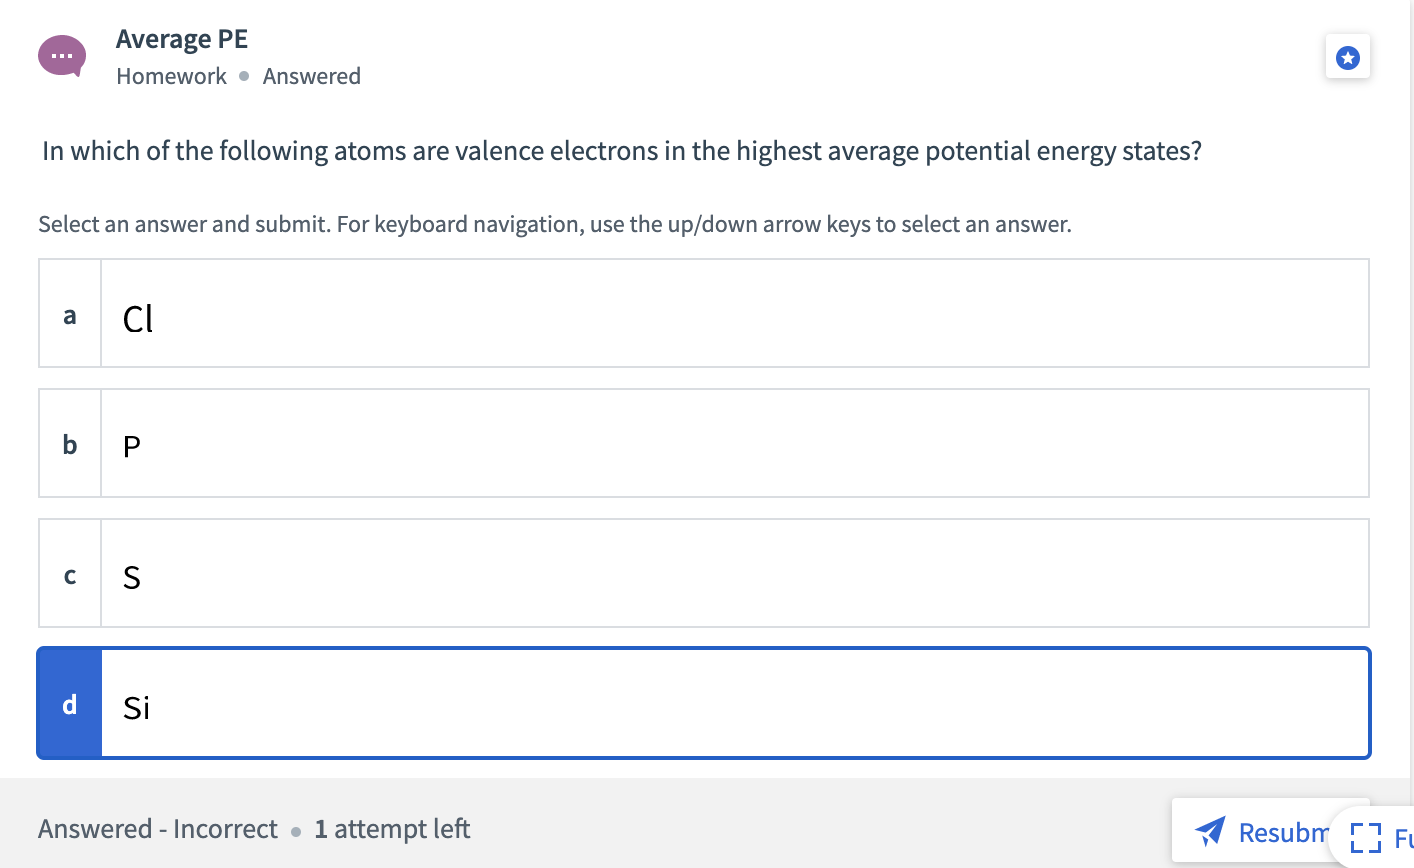The image size is (1414, 868).
Task: Click the Answered status label
Action: coord(312,76)
